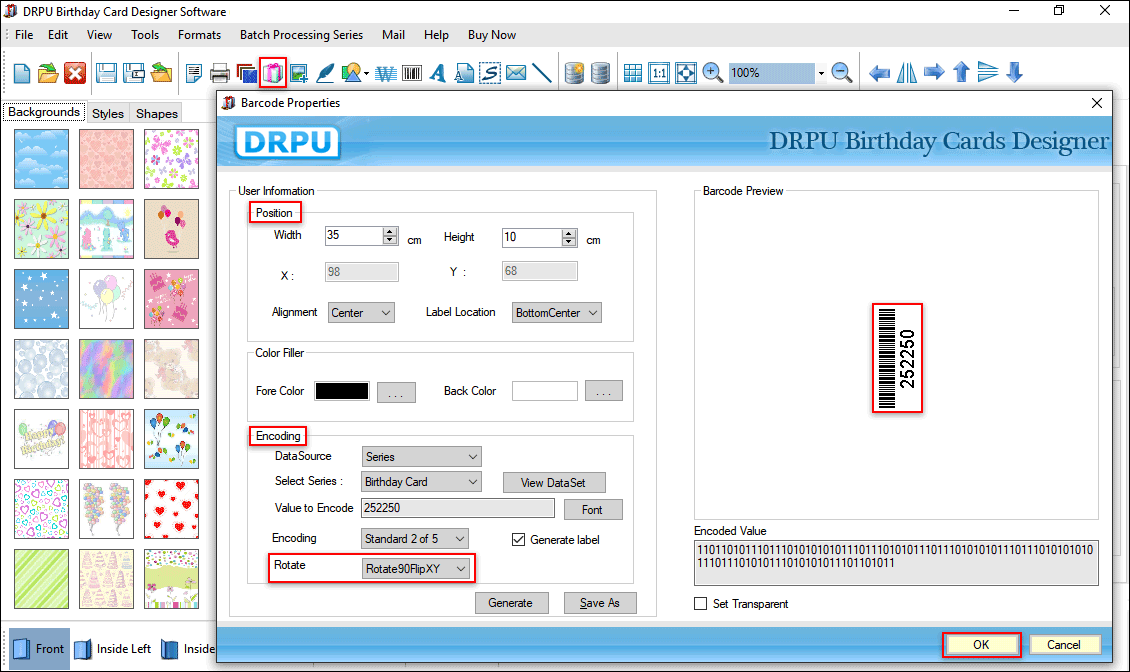Click the black Fore Color swatch
Viewport: 1130px width, 672px height.
342,391
